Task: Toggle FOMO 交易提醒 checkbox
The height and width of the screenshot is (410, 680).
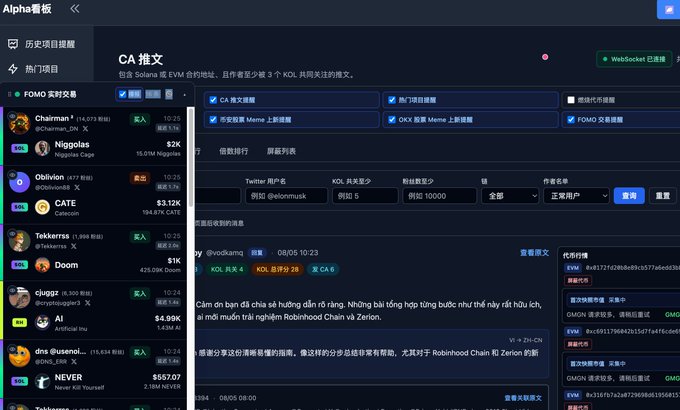Action: [x=571, y=119]
